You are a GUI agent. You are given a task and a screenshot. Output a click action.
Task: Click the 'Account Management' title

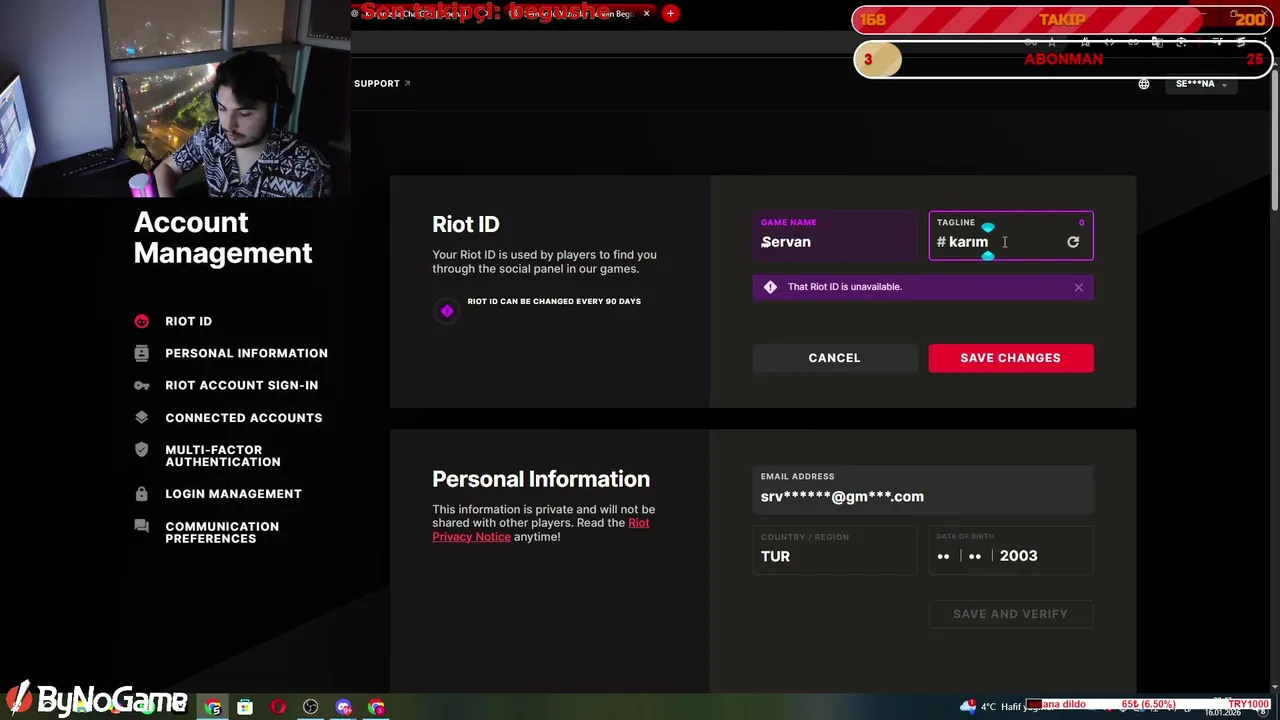[x=223, y=238]
